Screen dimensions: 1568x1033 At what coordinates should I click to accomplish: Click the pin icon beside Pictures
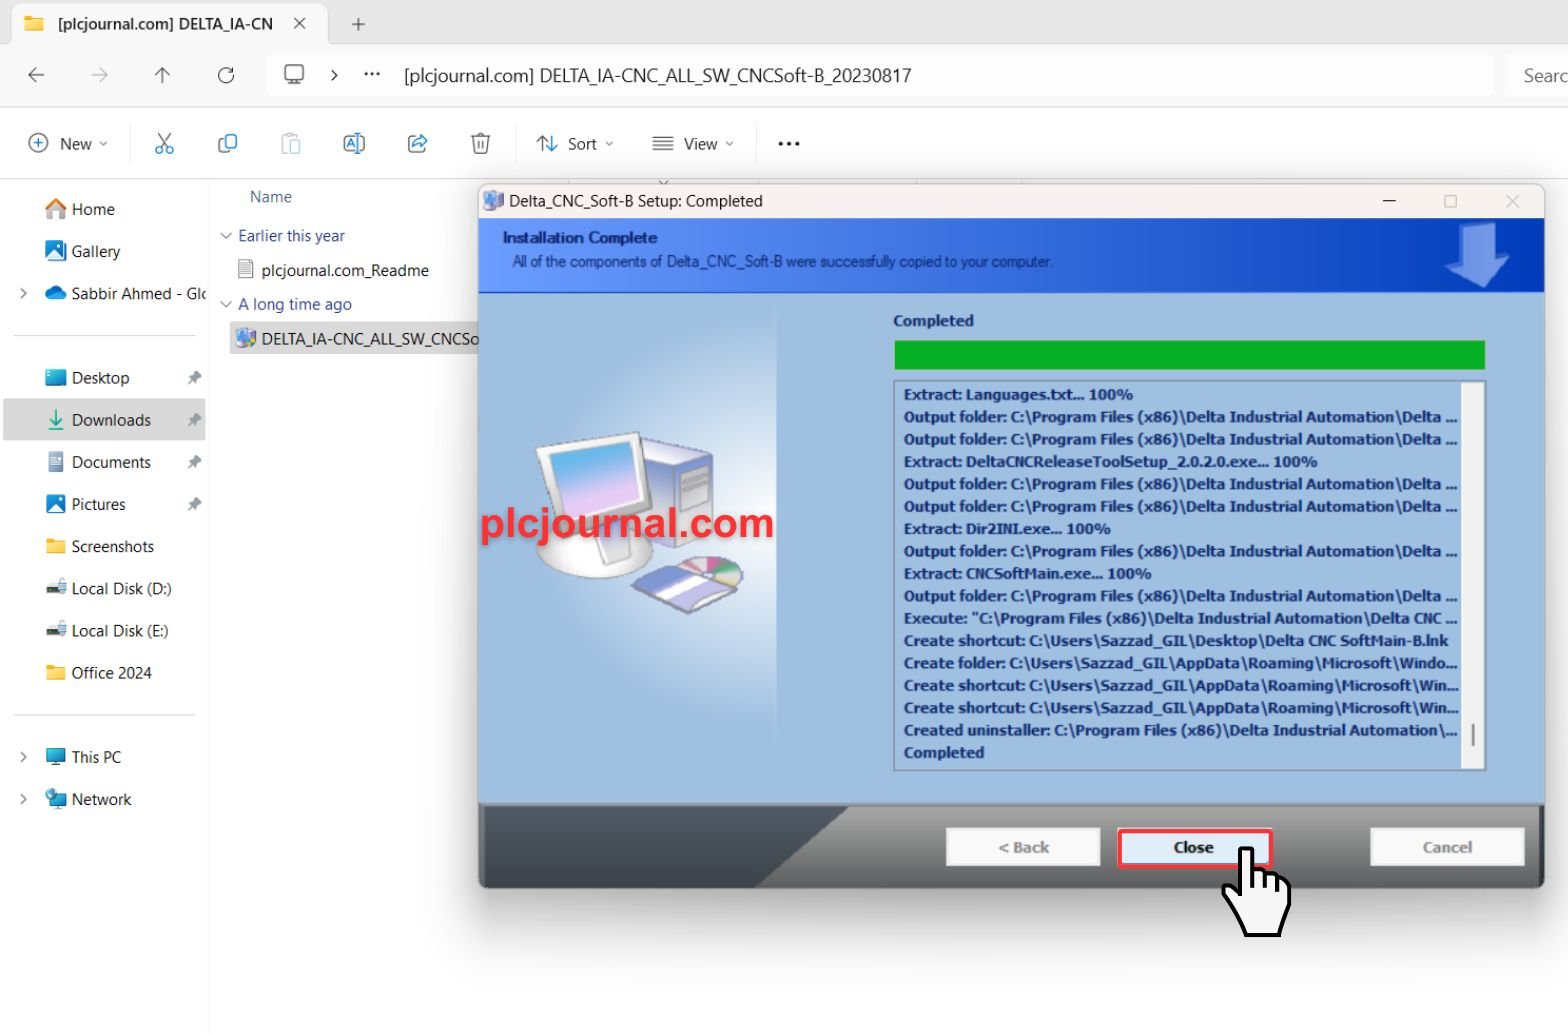pyautogui.click(x=194, y=504)
